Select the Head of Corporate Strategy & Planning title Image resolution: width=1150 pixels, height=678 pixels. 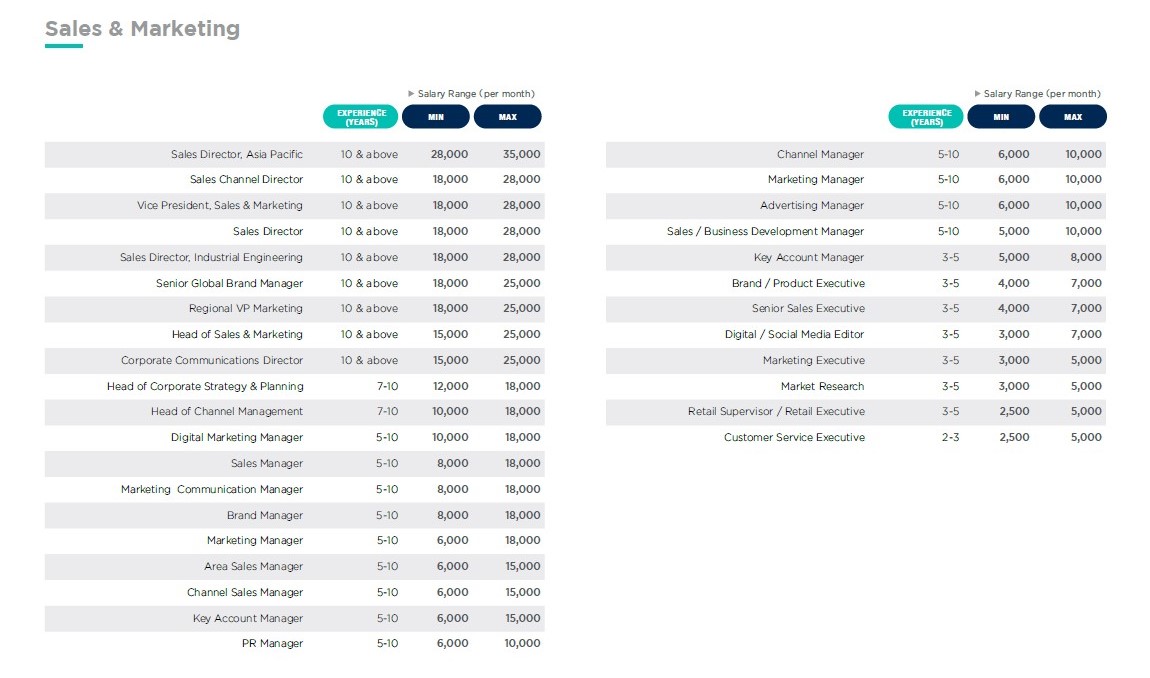pyautogui.click(x=205, y=386)
